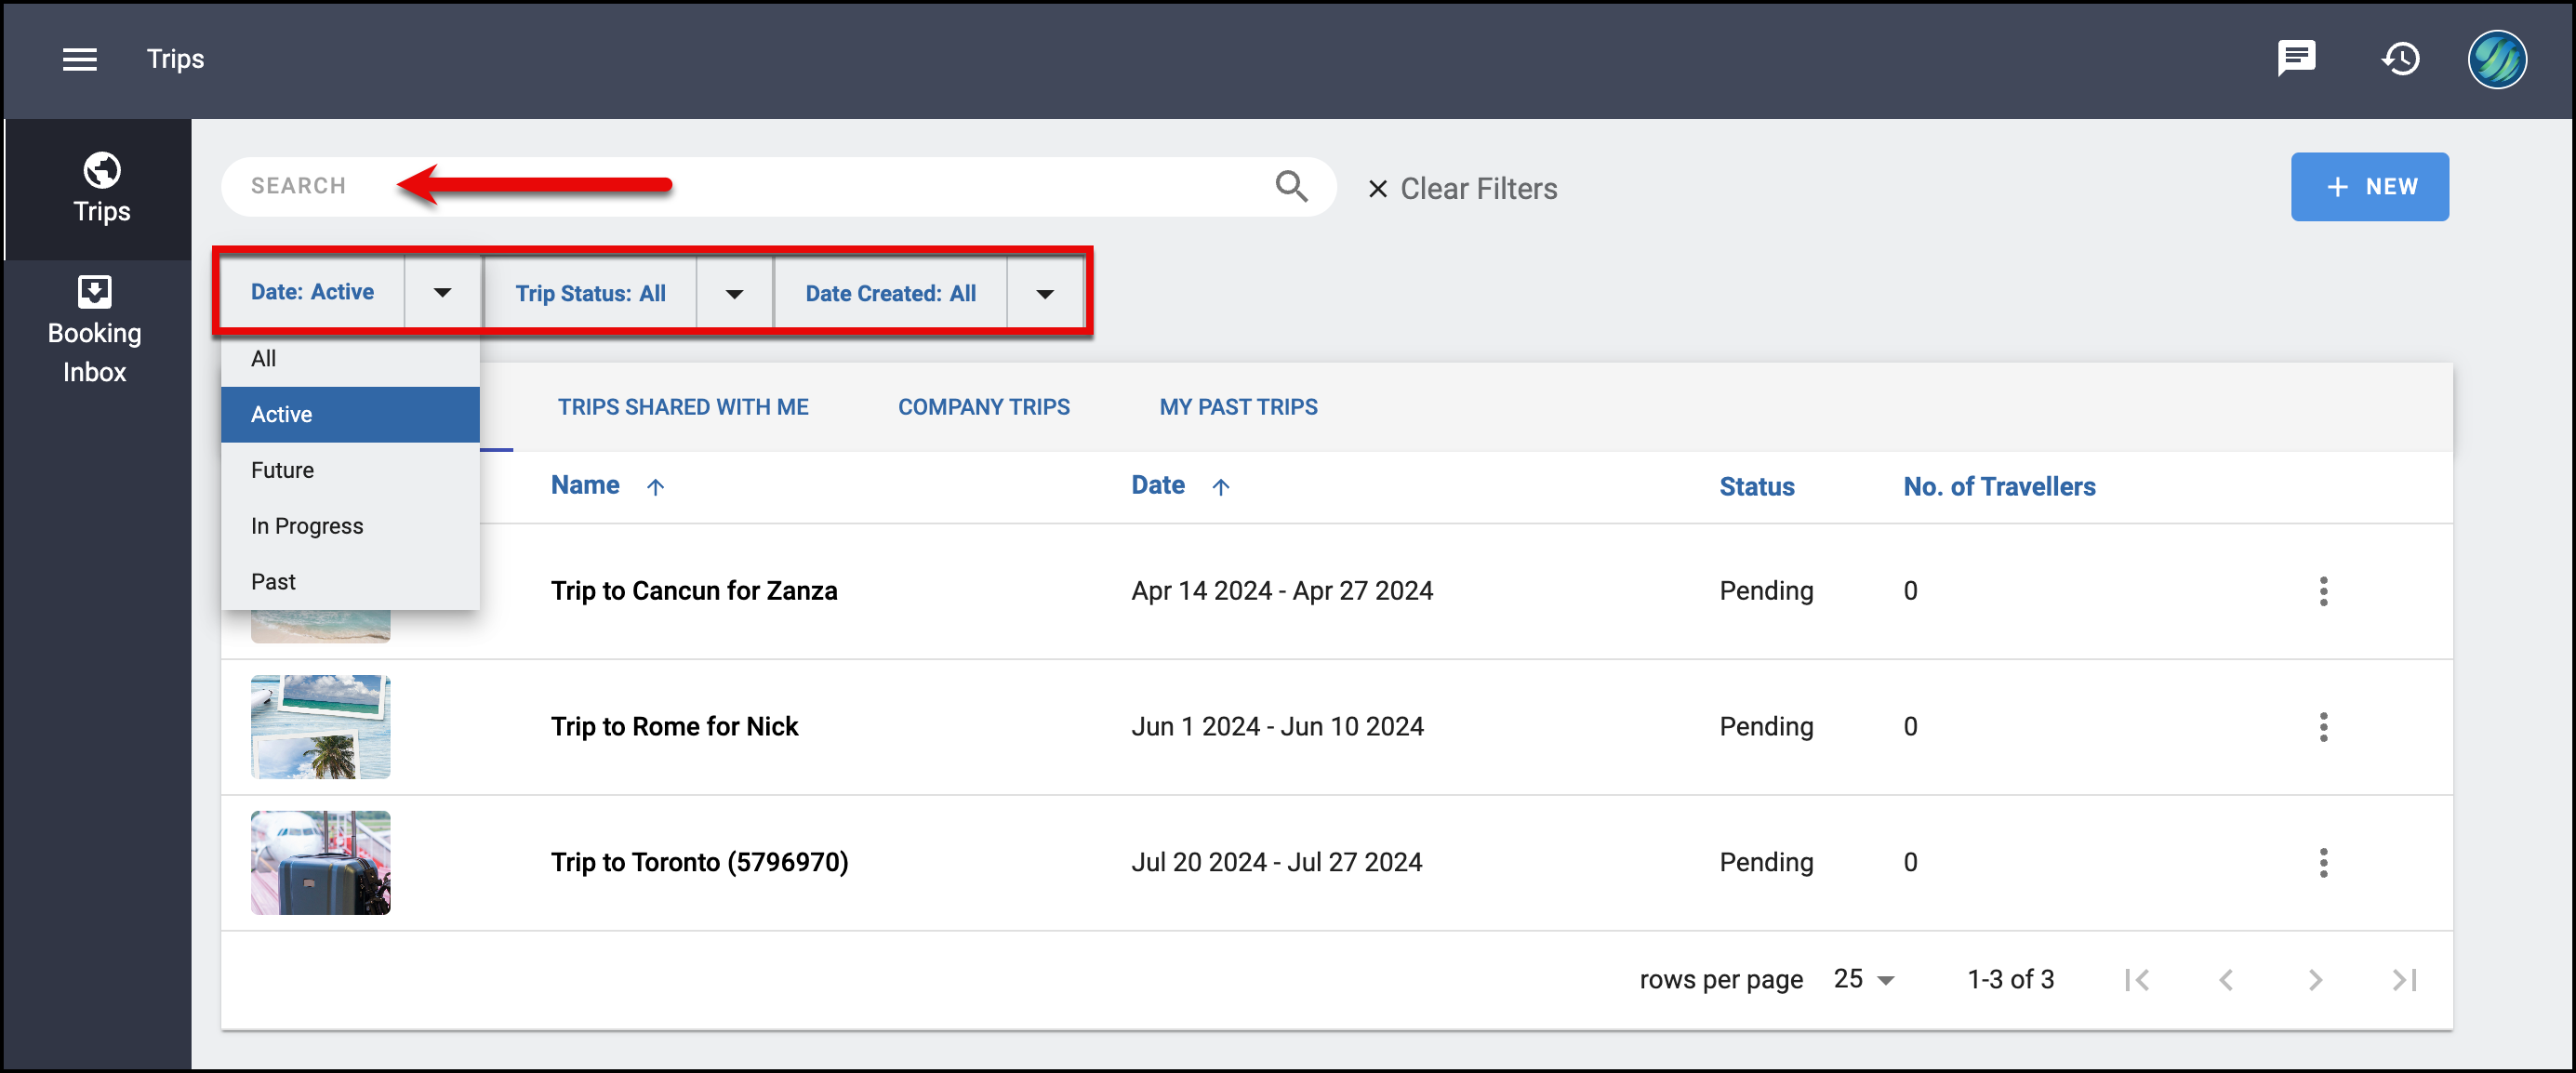Open options menu for Trip to Cancun
The image size is (2576, 1073).
click(2323, 591)
